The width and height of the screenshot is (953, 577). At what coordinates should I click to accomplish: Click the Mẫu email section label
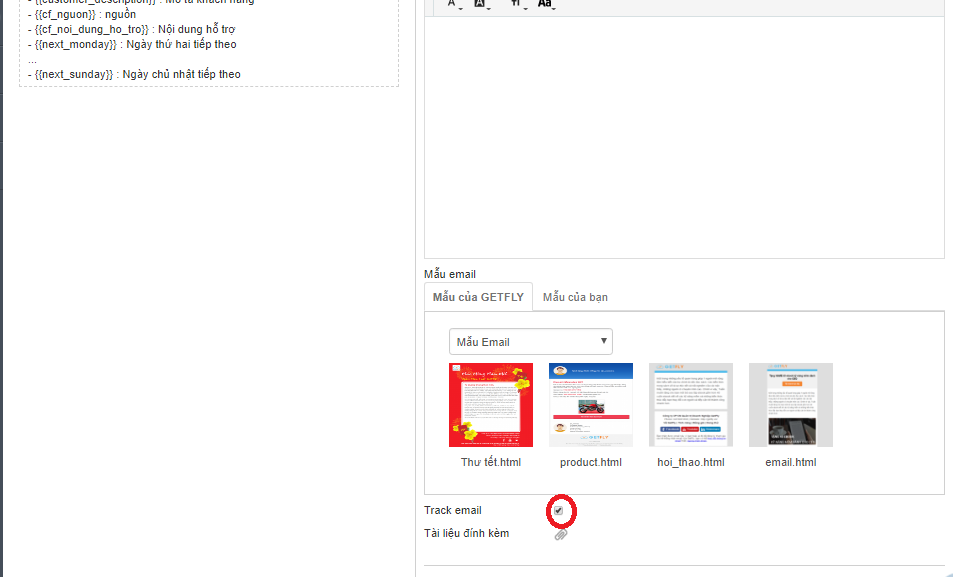450,274
